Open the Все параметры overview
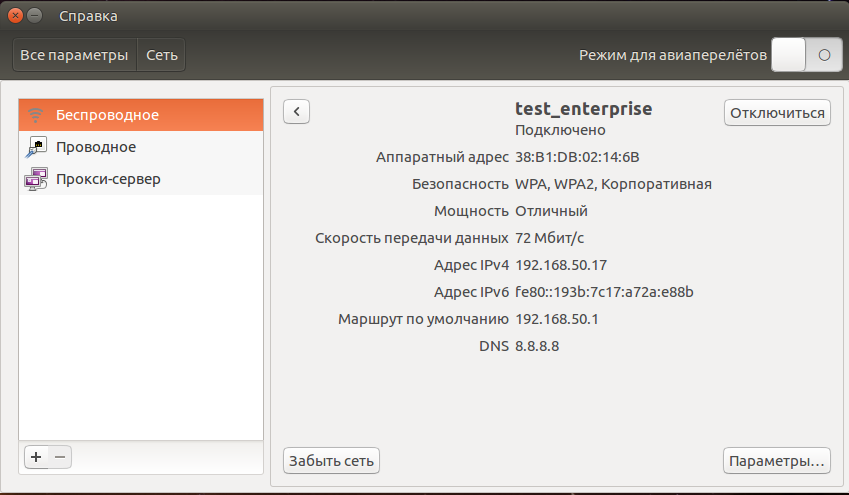Image resolution: width=849 pixels, height=495 pixels. click(74, 55)
